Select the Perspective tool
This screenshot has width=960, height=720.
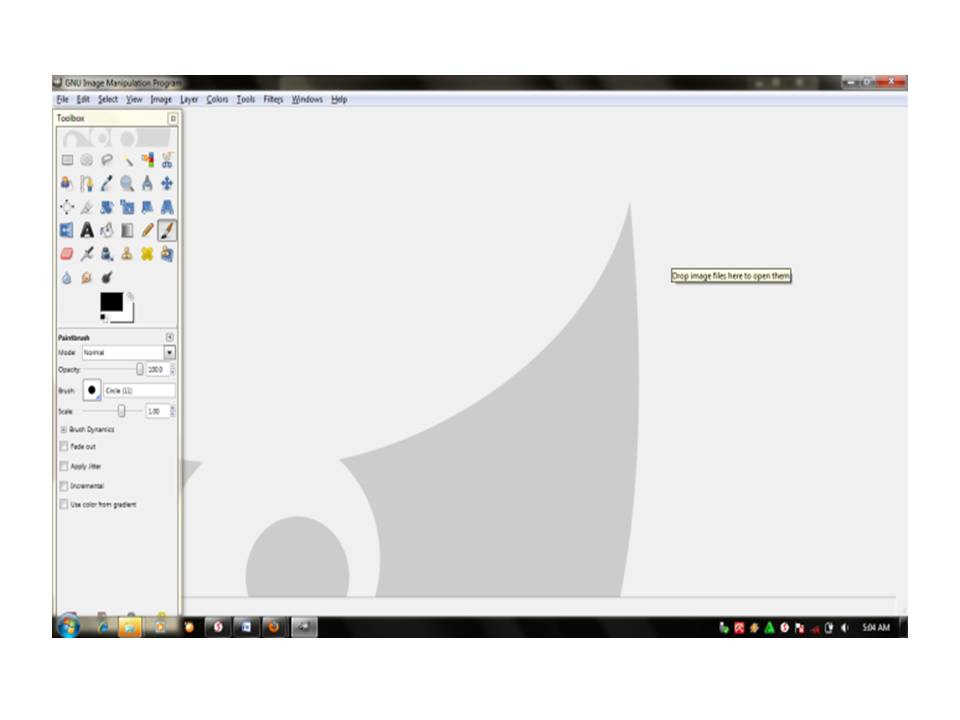[167, 207]
